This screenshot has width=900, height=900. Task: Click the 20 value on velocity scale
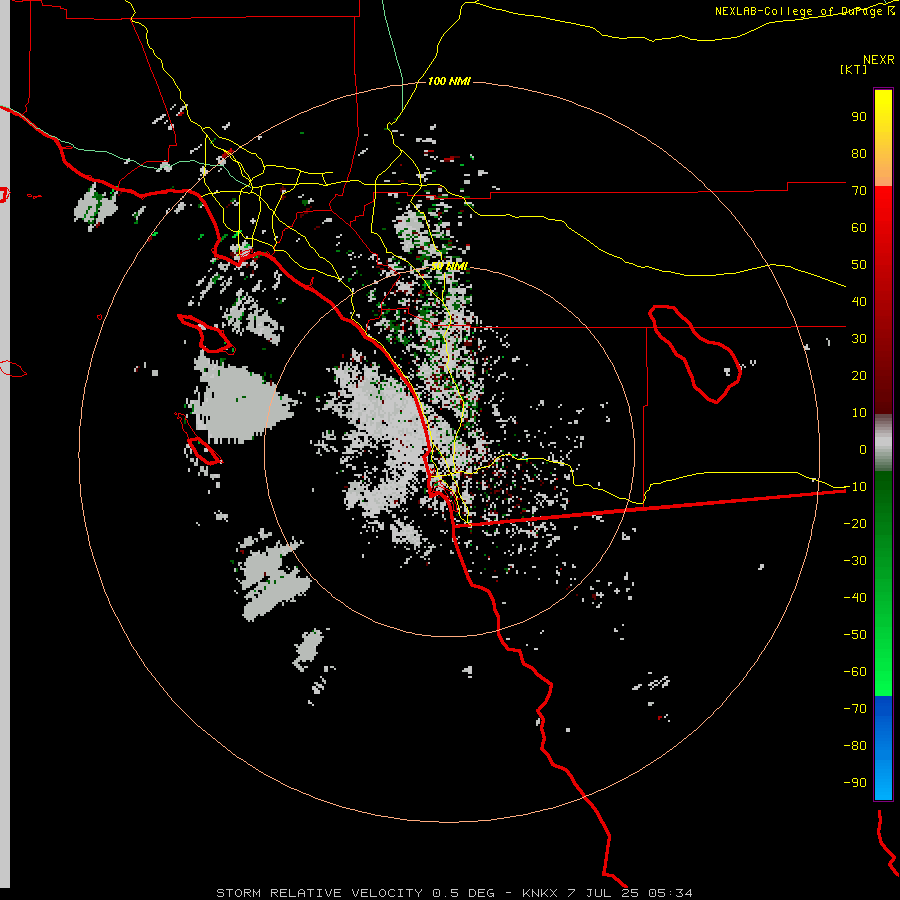(x=859, y=375)
